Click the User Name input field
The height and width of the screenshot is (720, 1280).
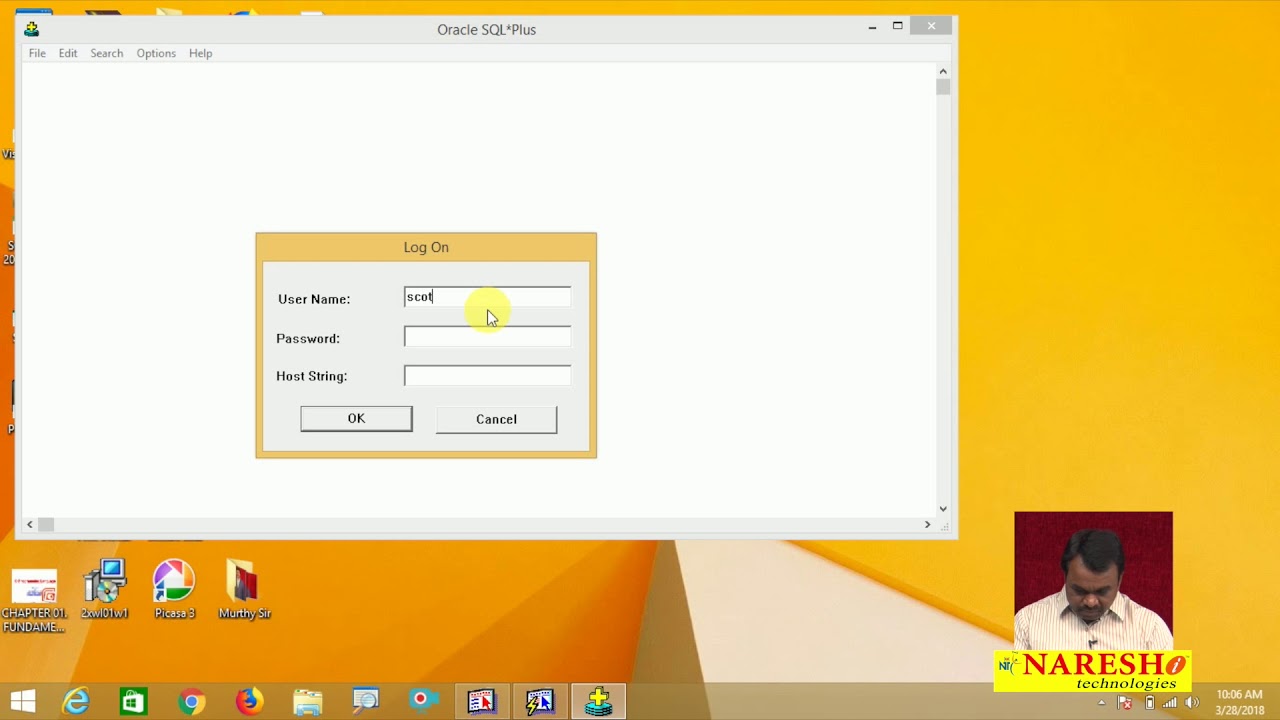coord(487,297)
